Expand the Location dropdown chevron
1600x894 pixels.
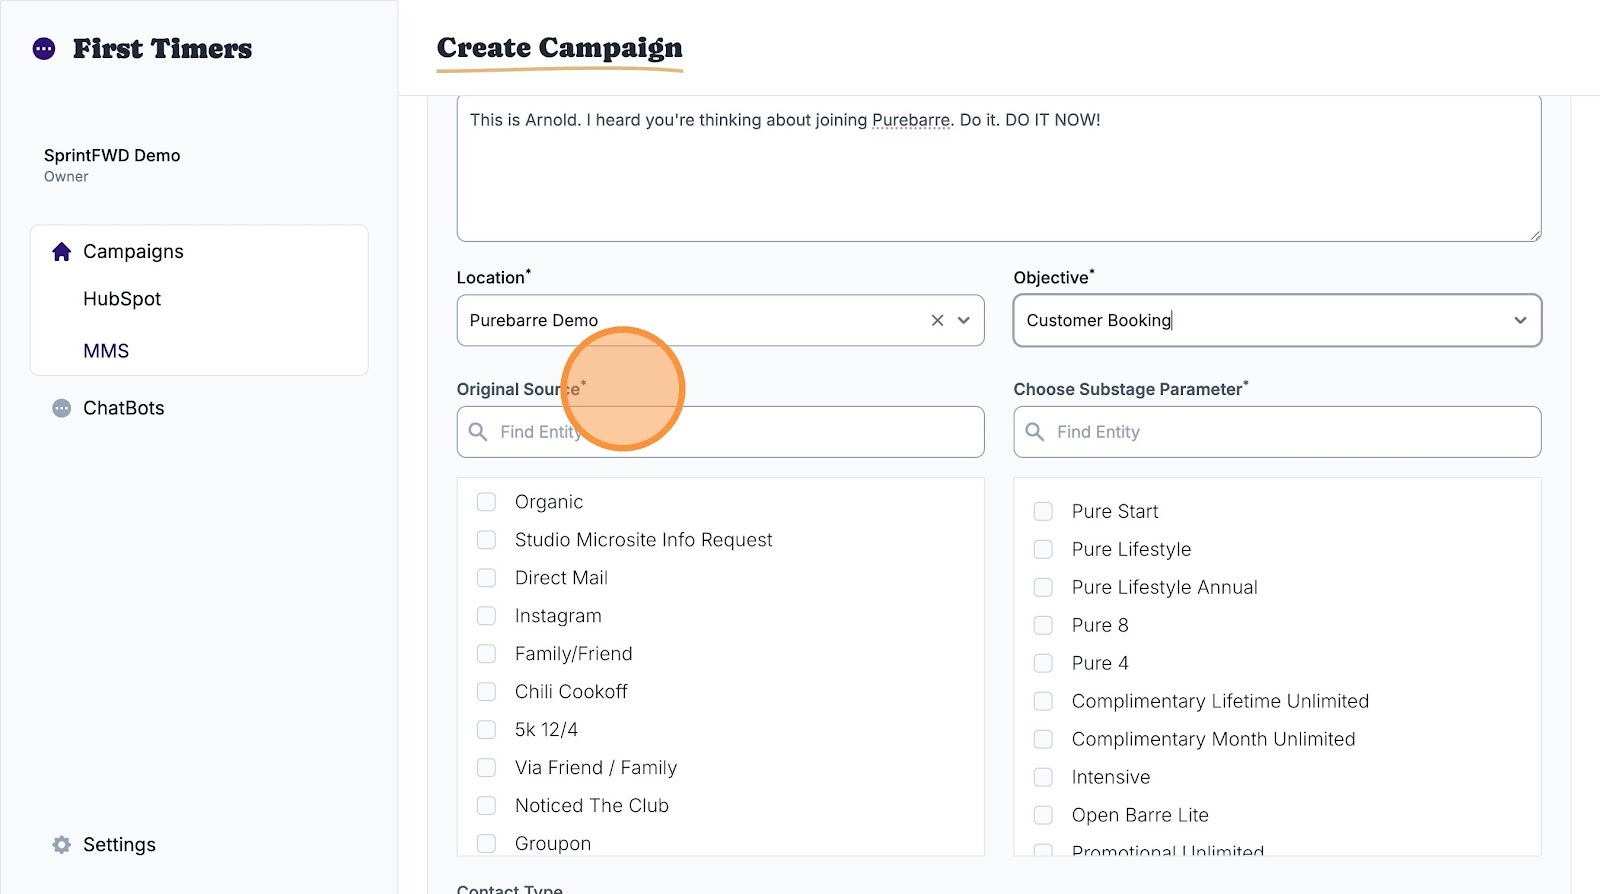(x=964, y=320)
